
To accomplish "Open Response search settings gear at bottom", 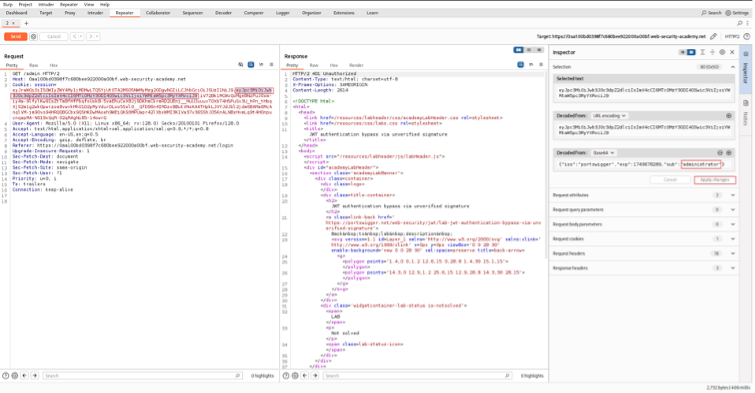I will 295,376.
